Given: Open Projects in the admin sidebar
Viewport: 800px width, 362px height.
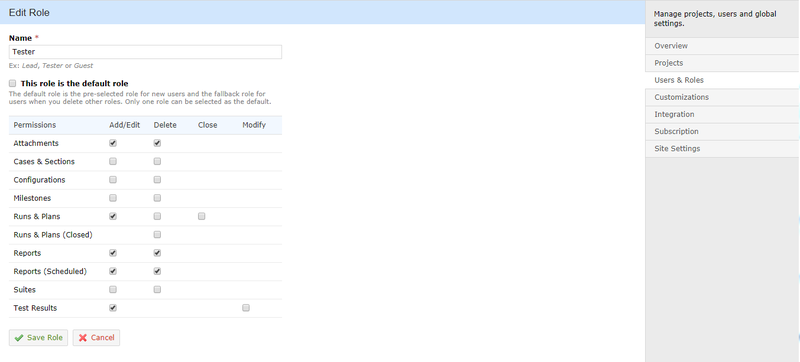Looking at the screenshot, I should pos(722,63).
